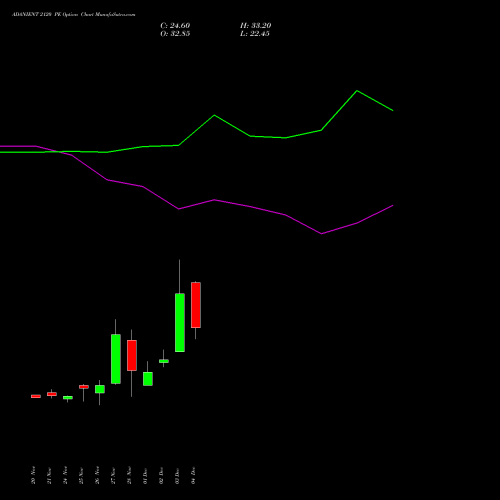
Task: Click the red candlestick for 28 Nov
Action: [132, 355]
